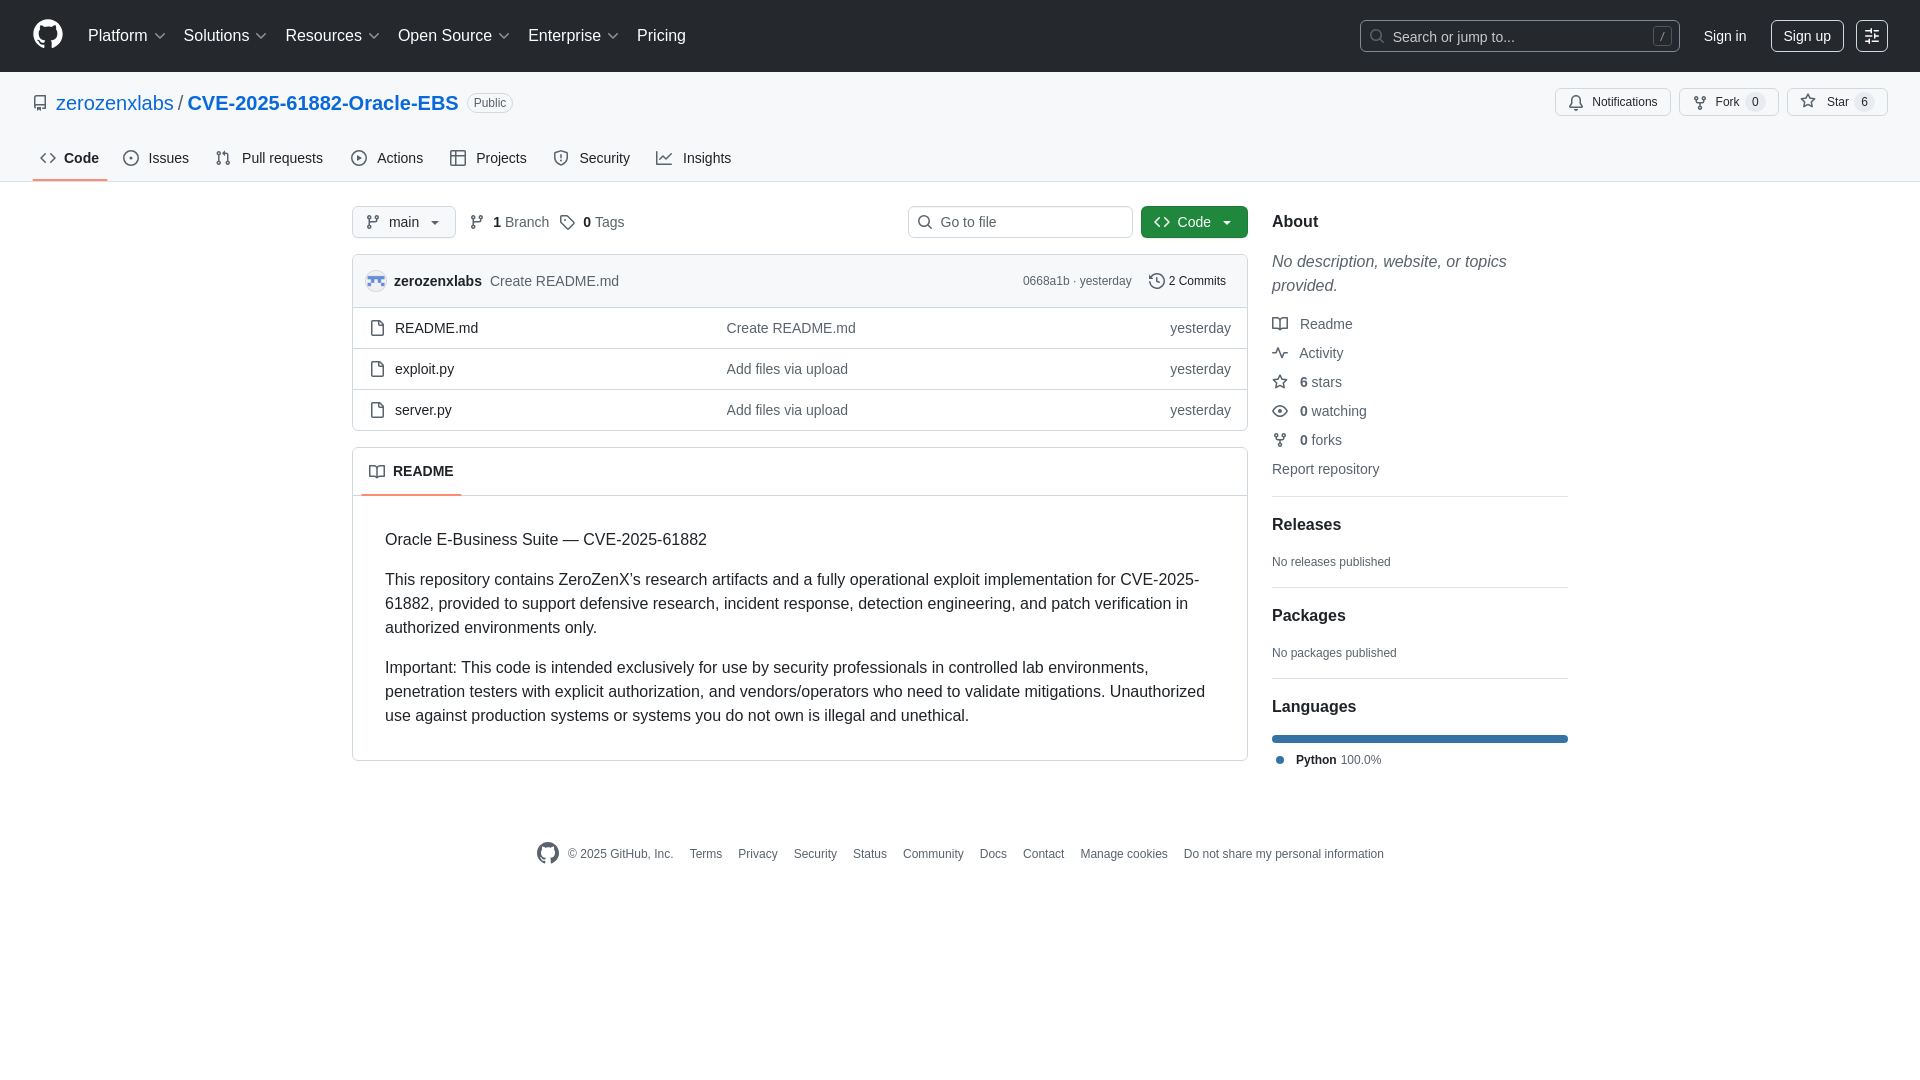
Task: Click the Code tab's code brackets icon
Action: click(49, 158)
